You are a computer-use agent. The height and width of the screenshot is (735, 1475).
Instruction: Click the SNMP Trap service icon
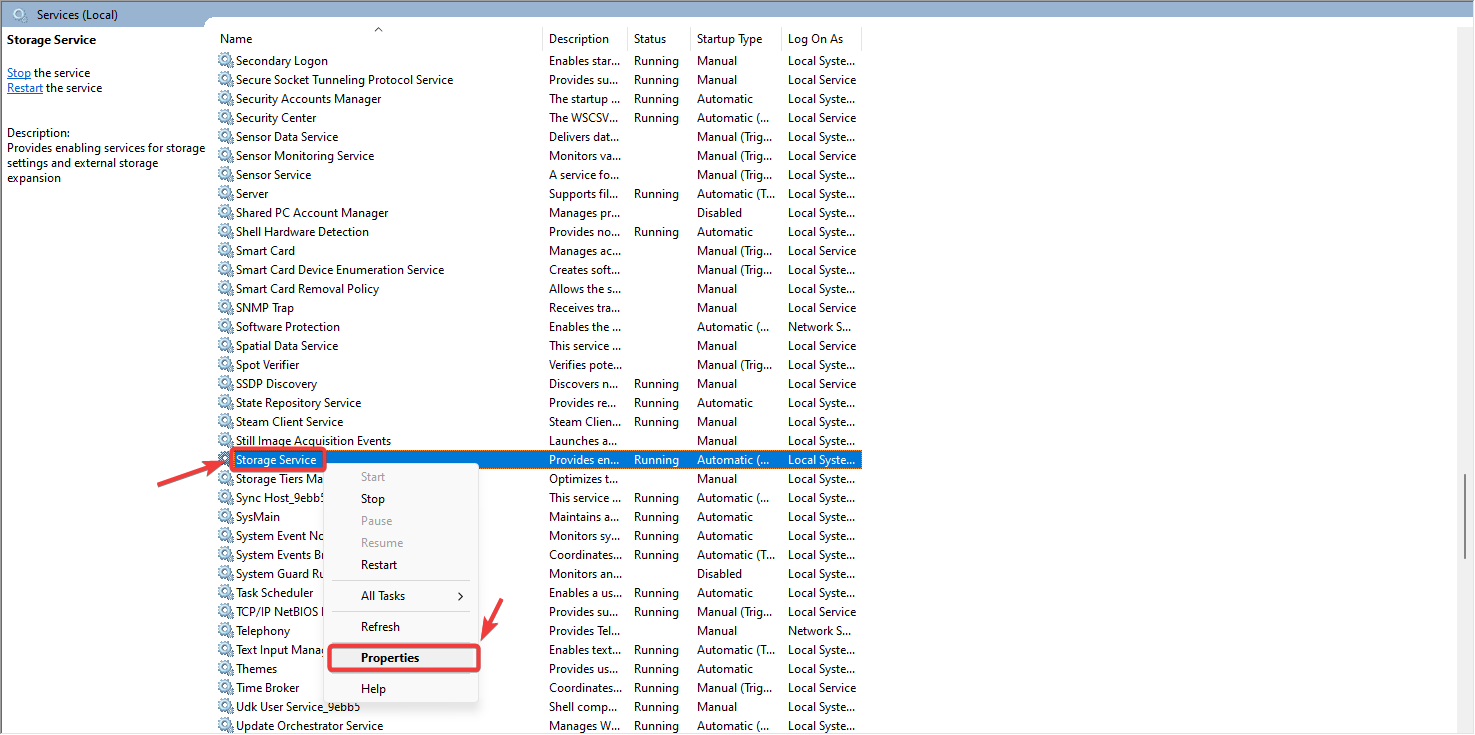click(x=226, y=308)
